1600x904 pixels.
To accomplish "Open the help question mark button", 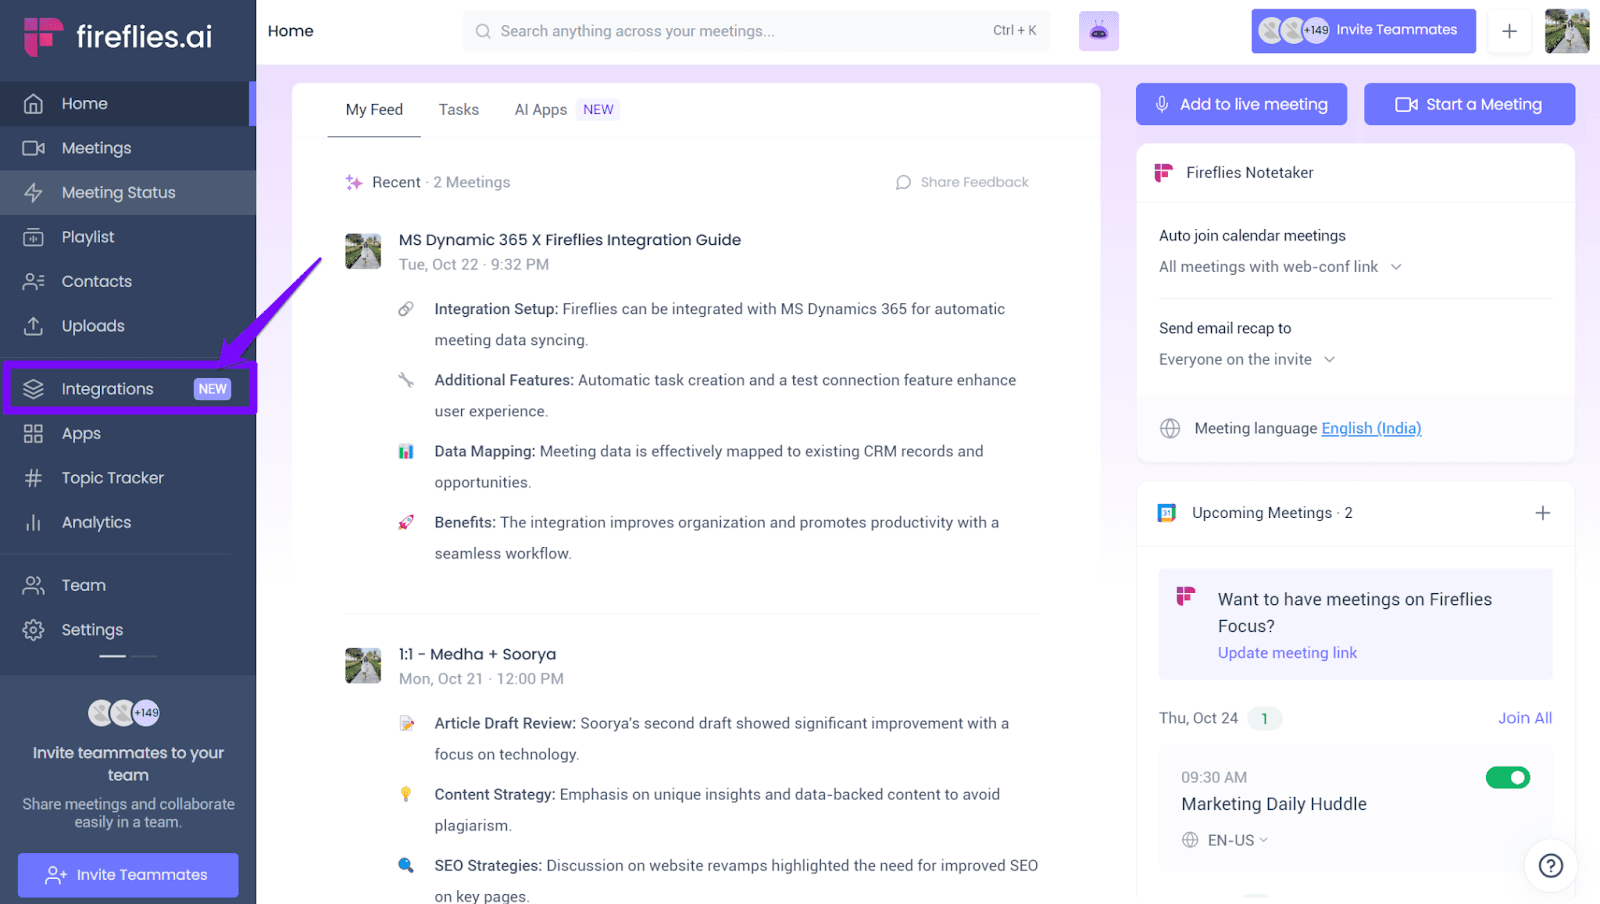I will [1551, 865].
